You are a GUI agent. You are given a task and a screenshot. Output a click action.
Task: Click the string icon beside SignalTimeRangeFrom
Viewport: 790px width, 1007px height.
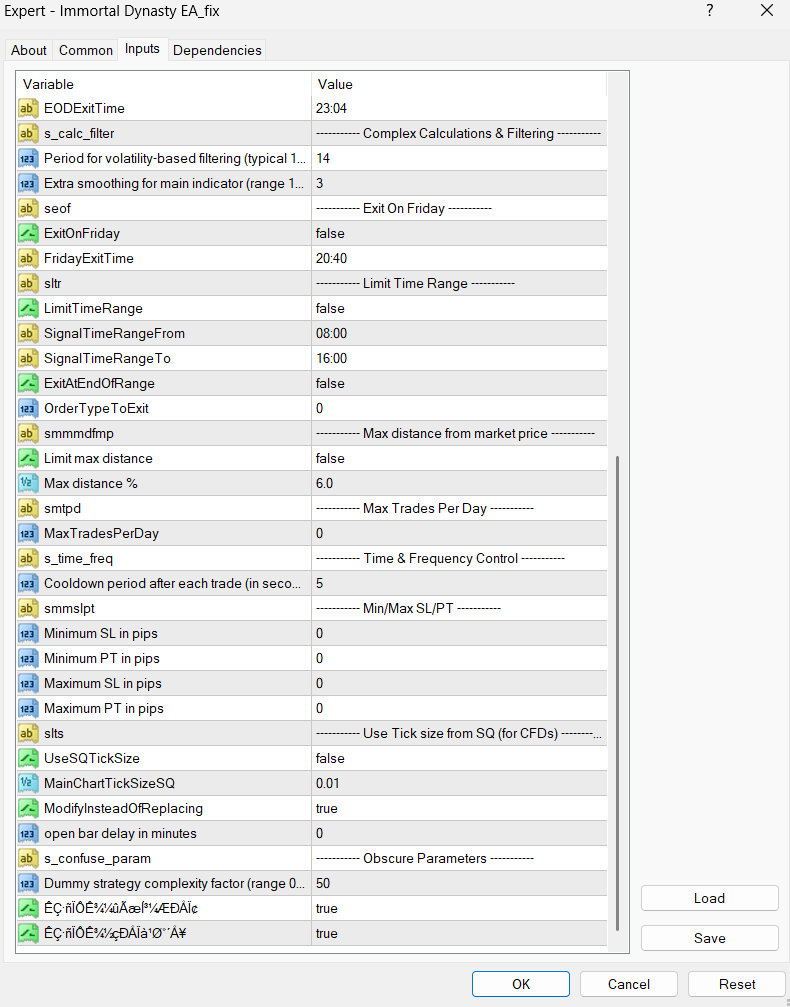point(29,333)
